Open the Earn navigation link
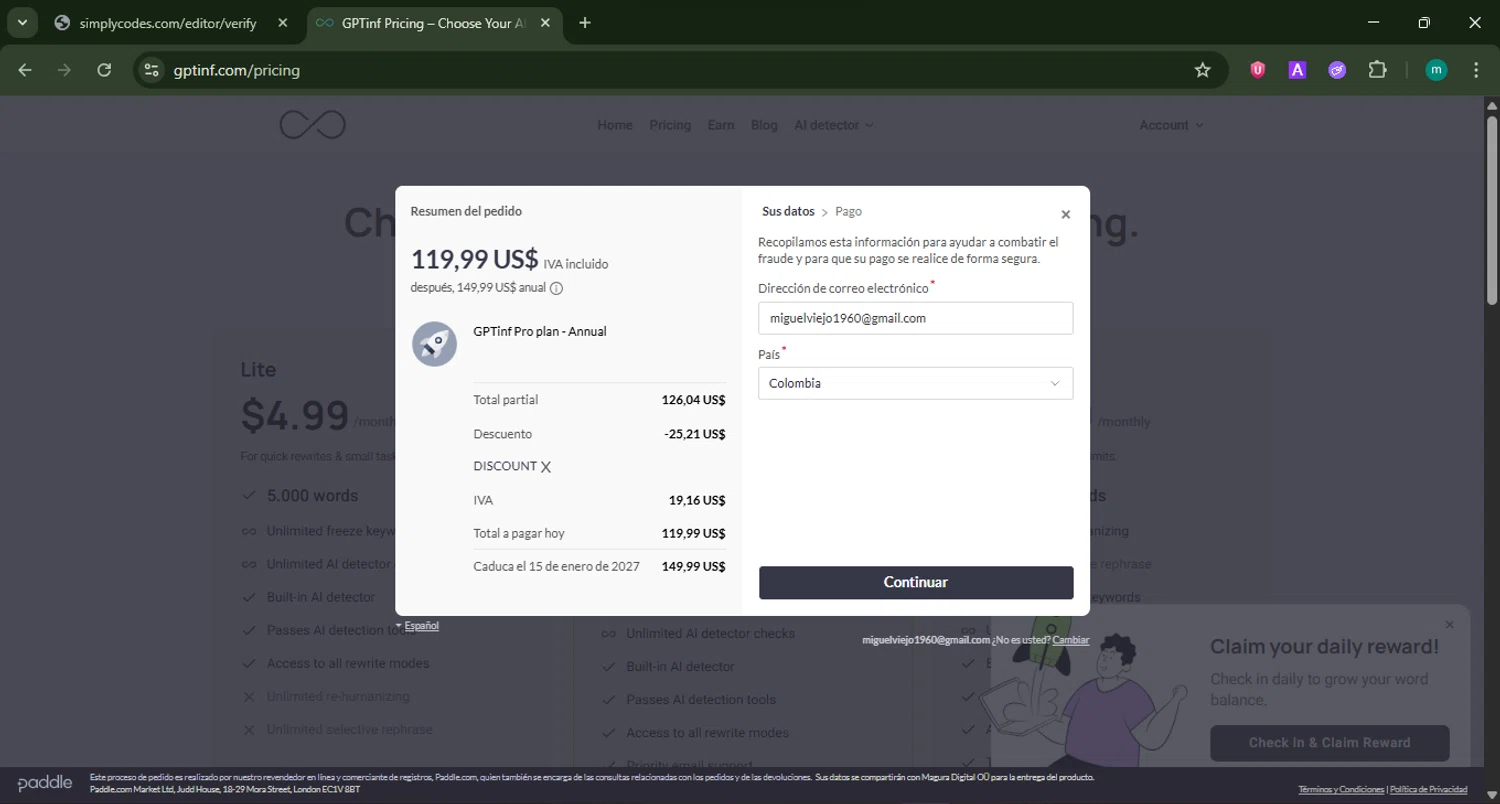The width and height of the screenshot is (1500, 804). pos(721,125)
